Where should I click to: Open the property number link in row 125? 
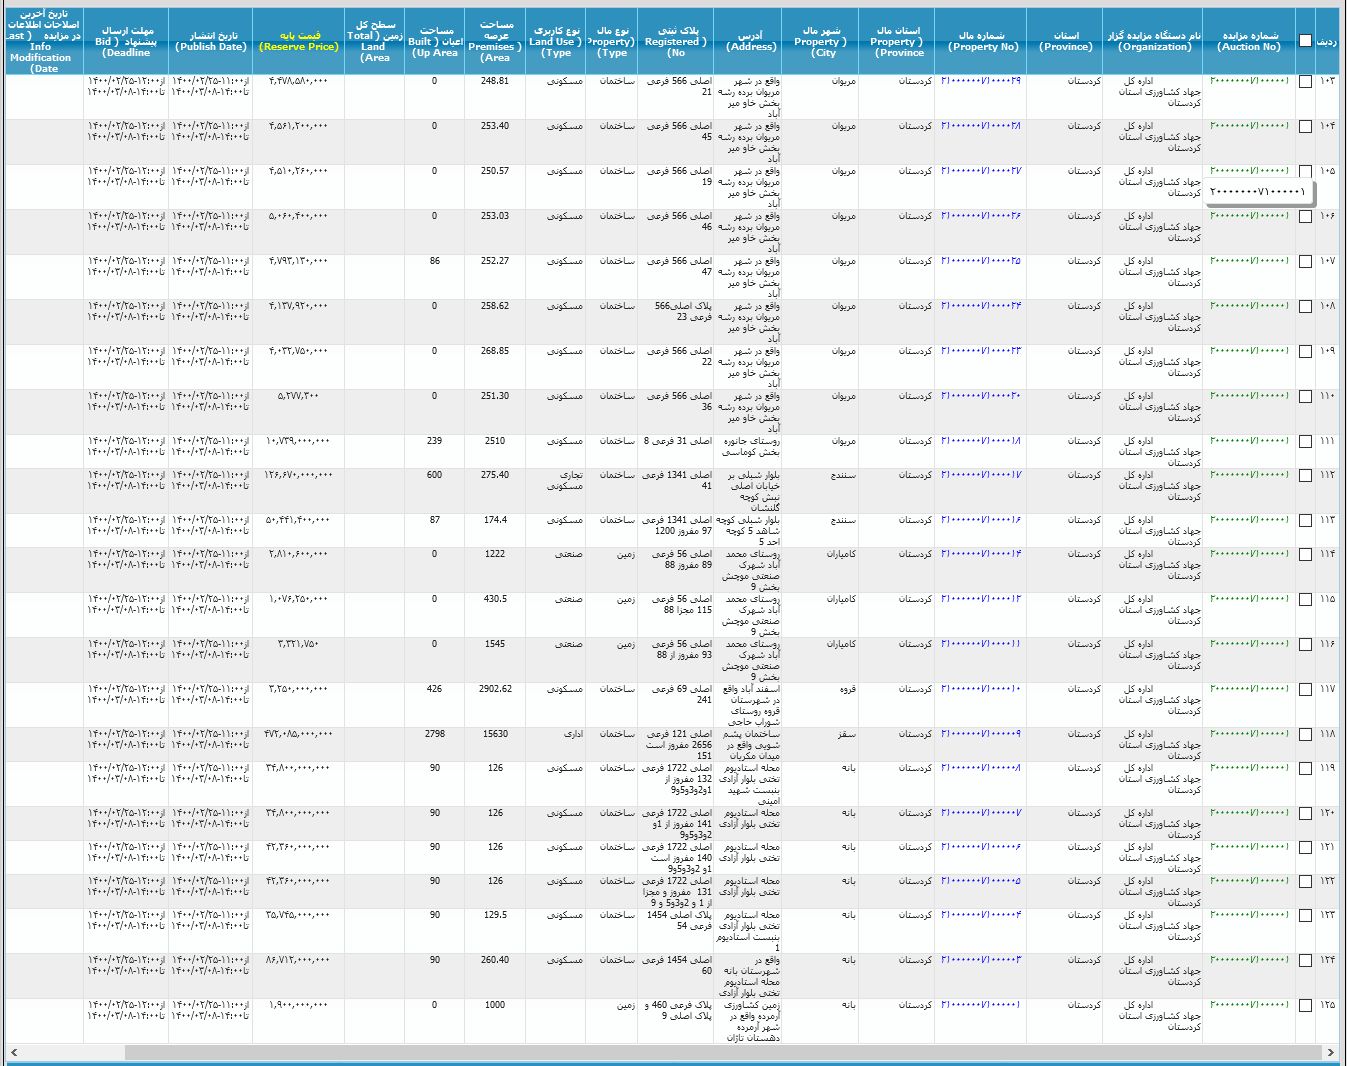980,1005
